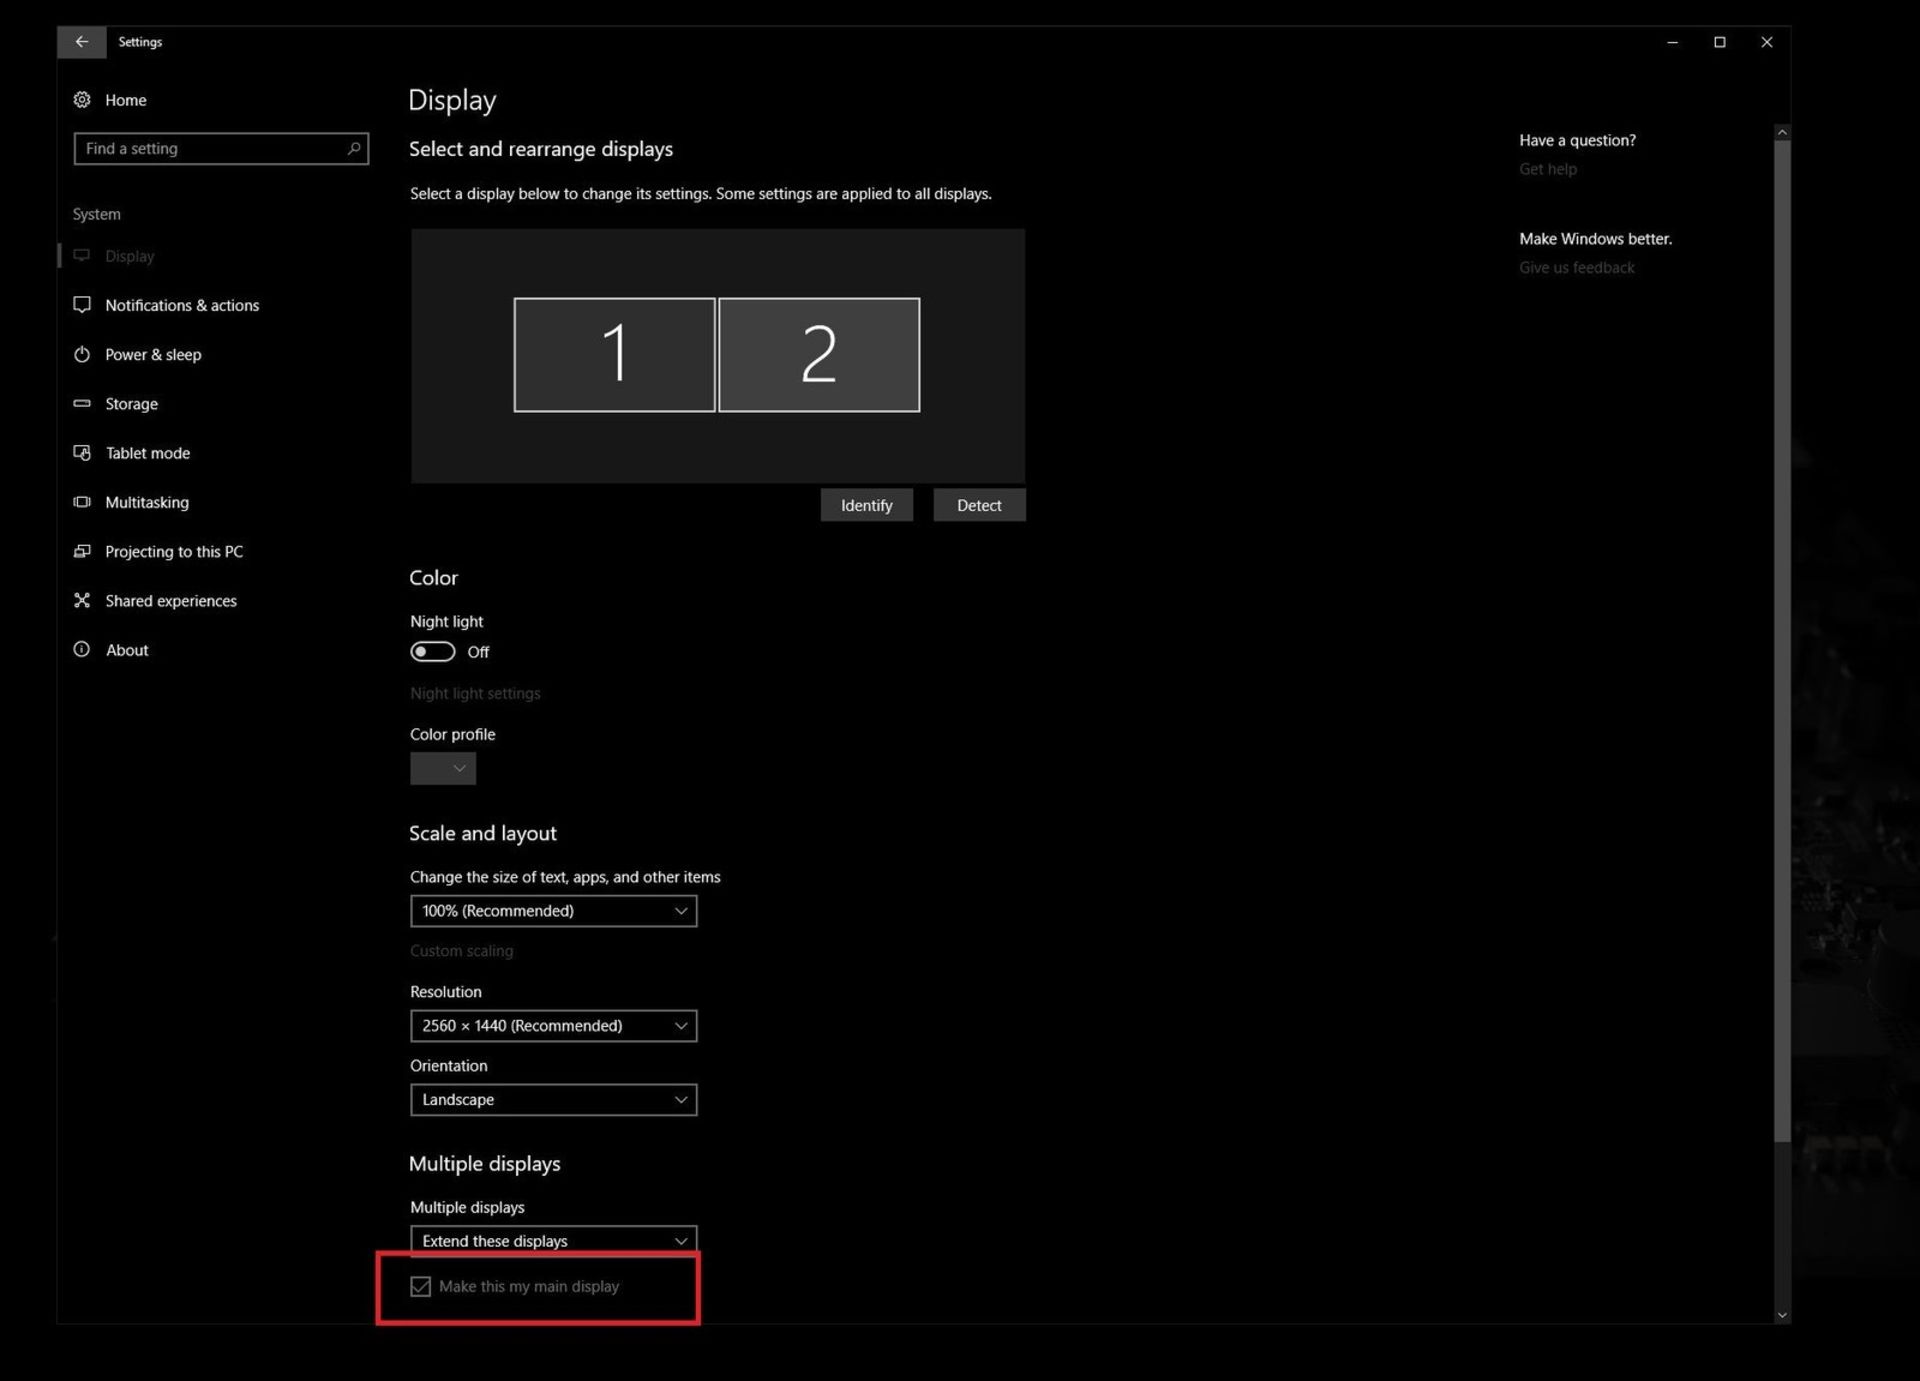Go to Home settings
1920x1381 pixels.
pos(125,100)
